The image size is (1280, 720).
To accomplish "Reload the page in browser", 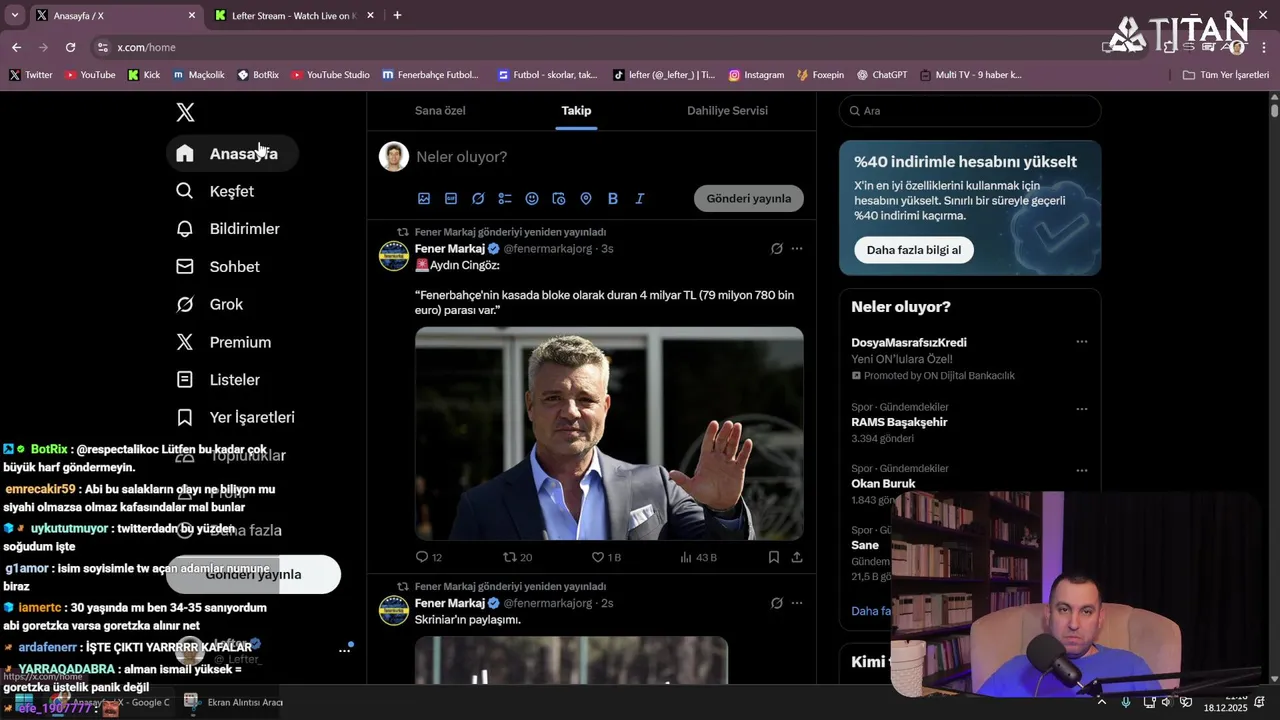I will point(70,47).
